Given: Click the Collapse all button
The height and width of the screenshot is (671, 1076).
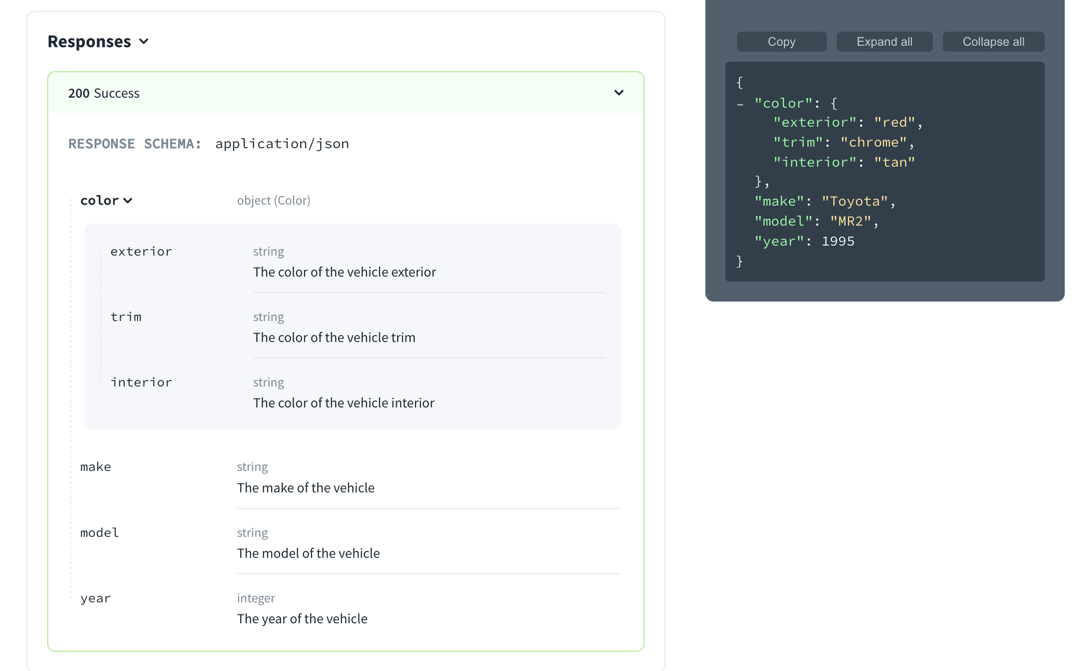Looking at the screenshot, I should pos(993,42).
